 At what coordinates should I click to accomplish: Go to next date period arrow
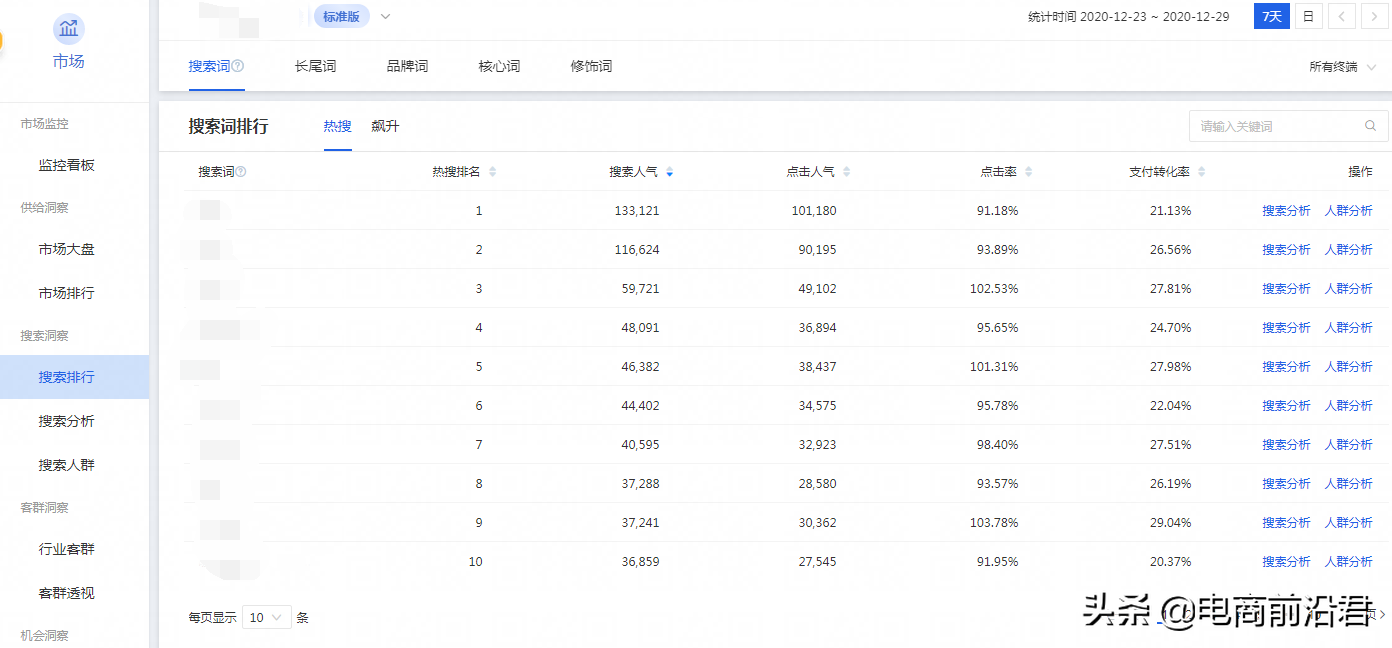coord(1374,17)
